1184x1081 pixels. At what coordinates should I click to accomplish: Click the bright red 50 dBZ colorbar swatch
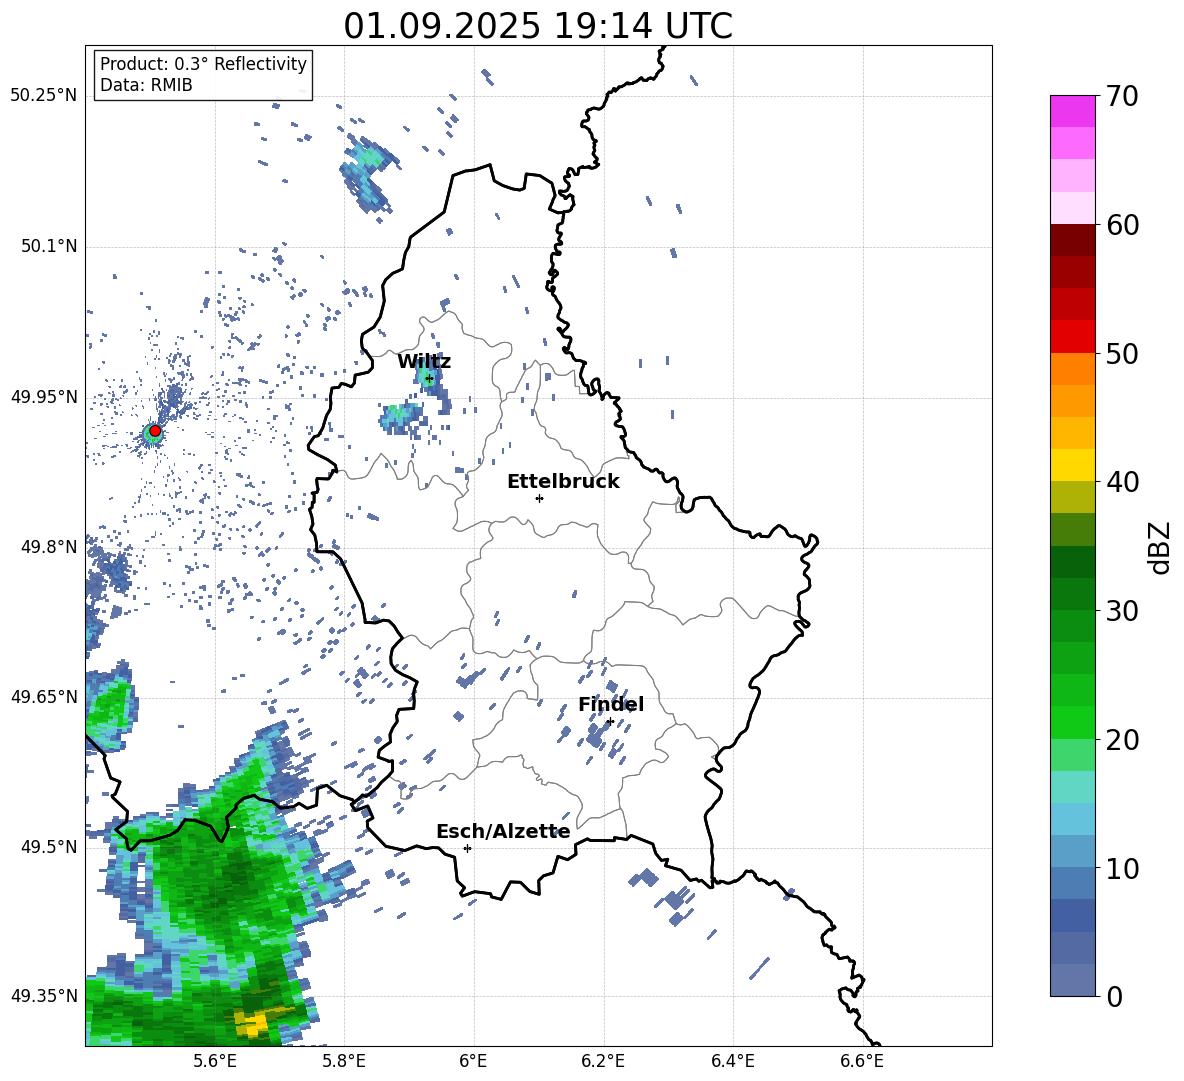click(x=1073, y=337)
